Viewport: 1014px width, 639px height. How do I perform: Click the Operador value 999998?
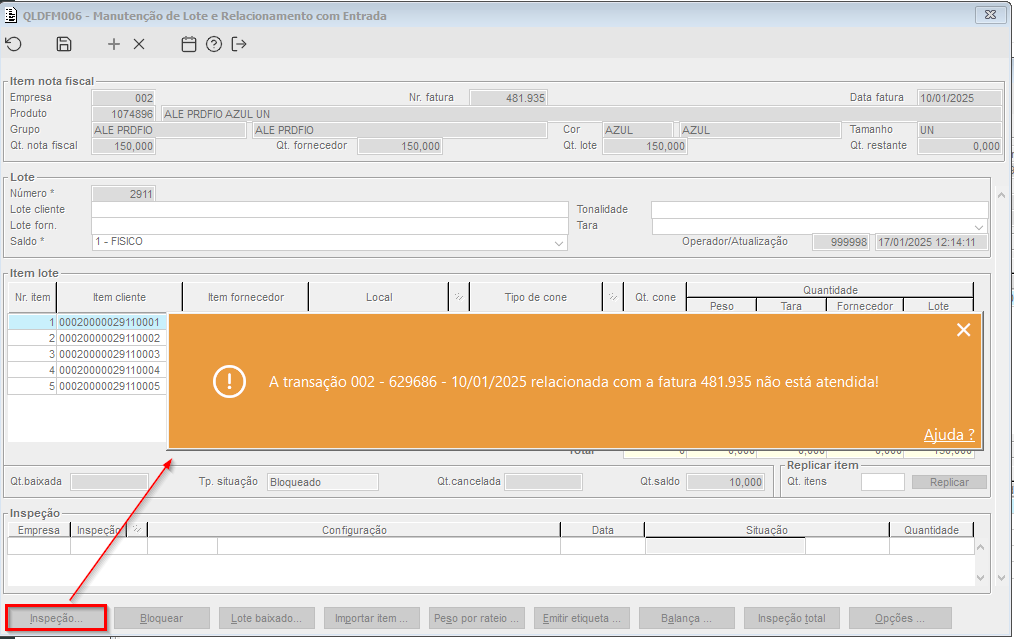(x=841, y=242)
